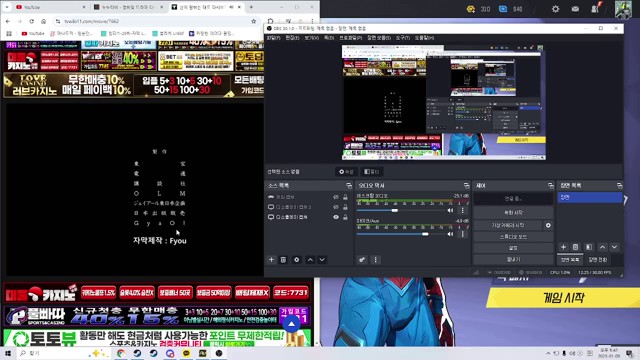Viewport: 640px width, 360px height.
Task: Mute the Mic/Aux speaker icon
Action: coord(450,234)
